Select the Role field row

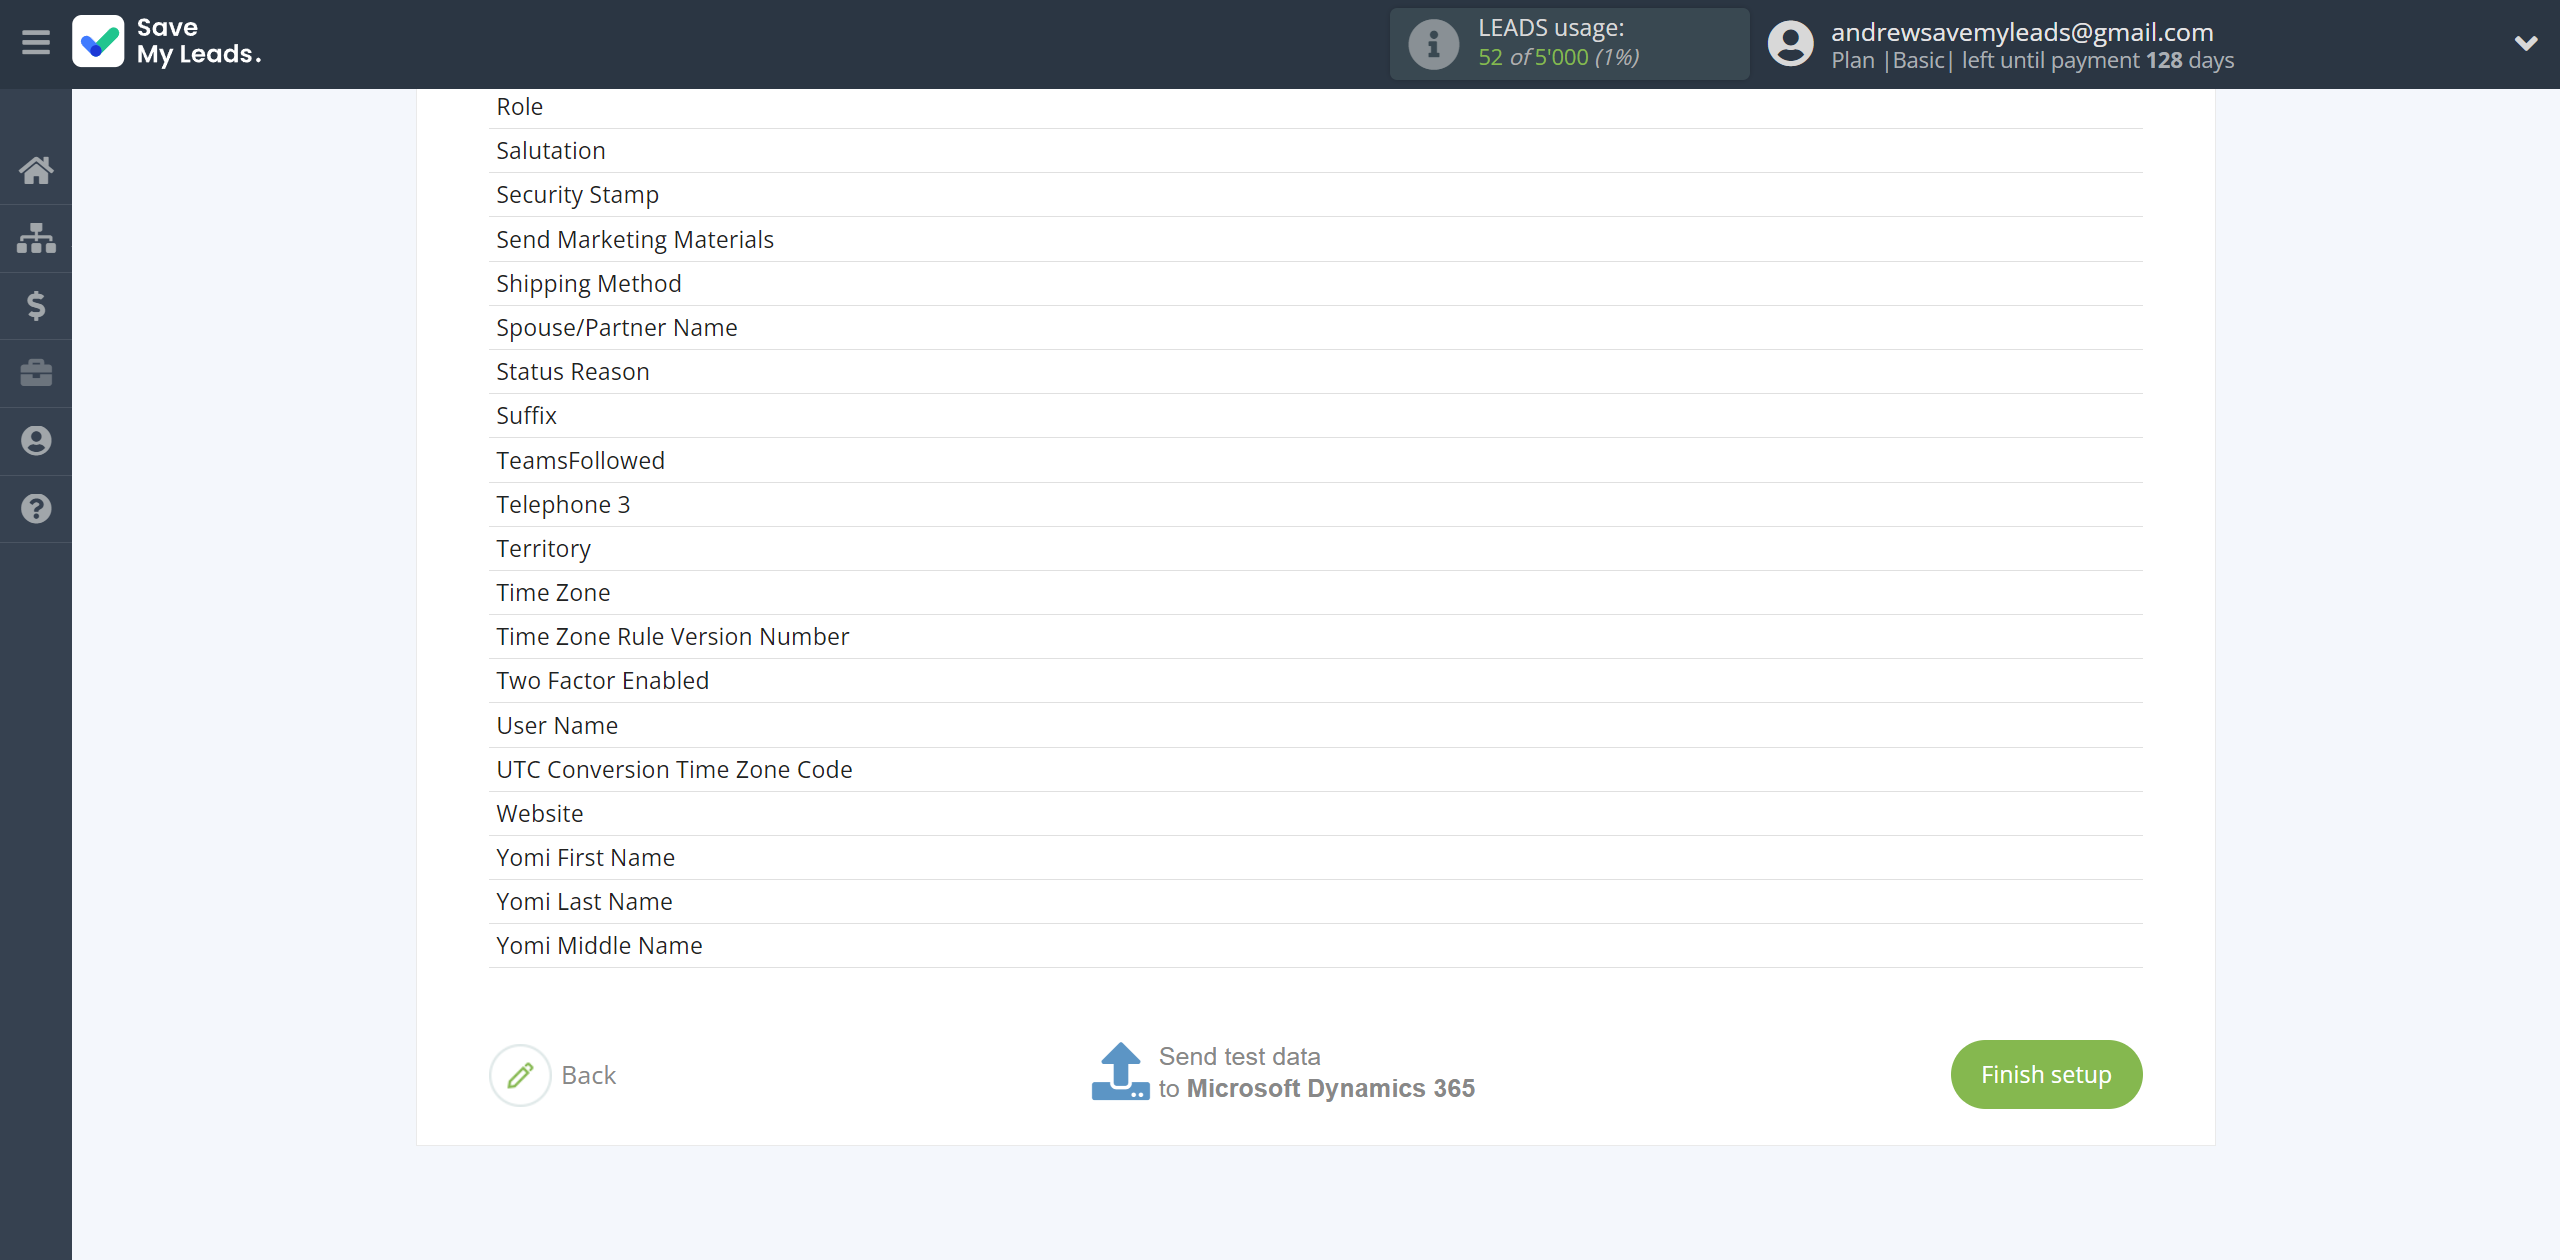(x=1315, y=107)
